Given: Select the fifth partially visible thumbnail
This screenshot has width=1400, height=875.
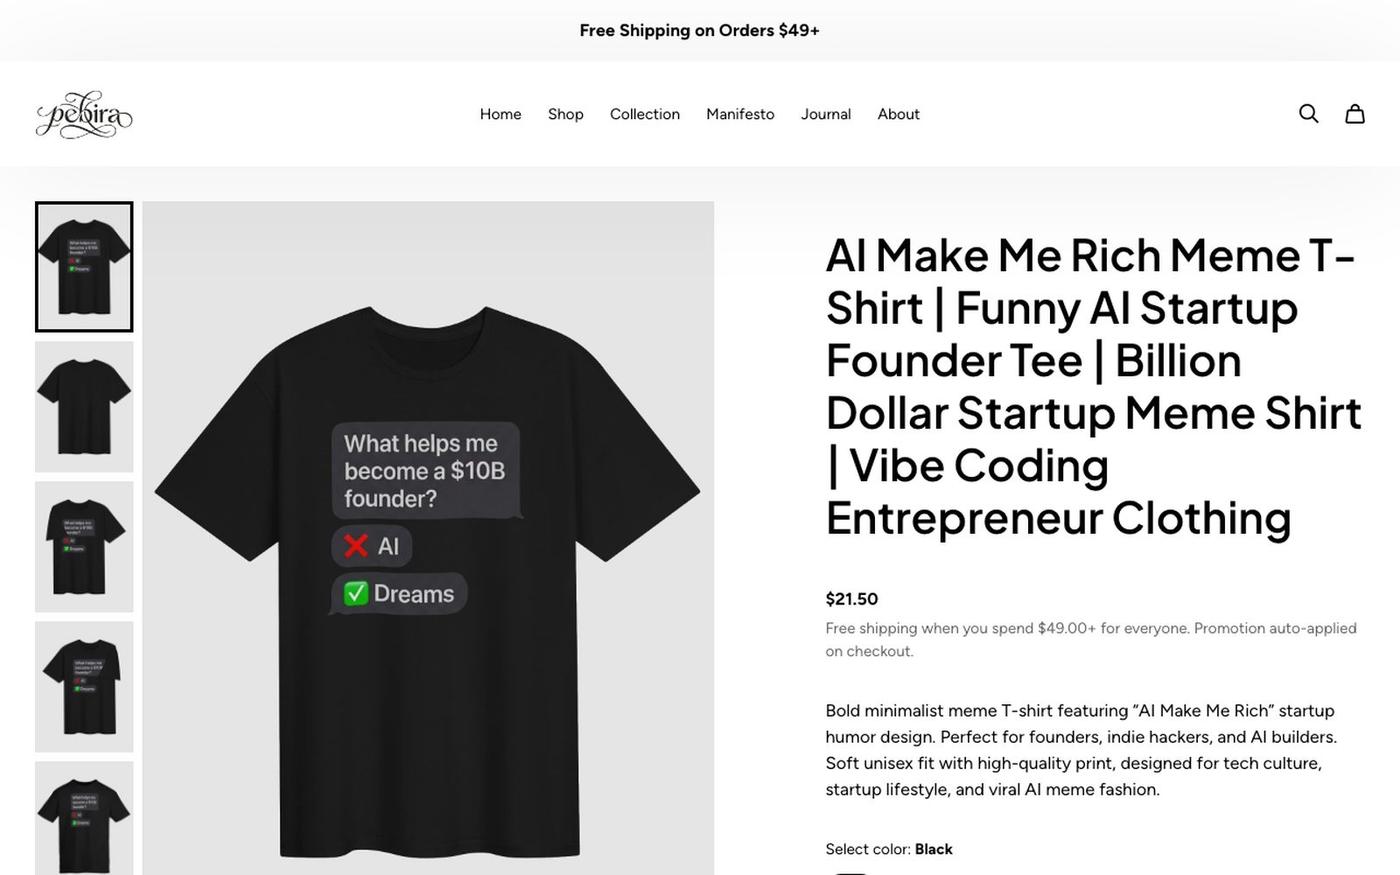Looking at the screenshot, I should 84,818.
